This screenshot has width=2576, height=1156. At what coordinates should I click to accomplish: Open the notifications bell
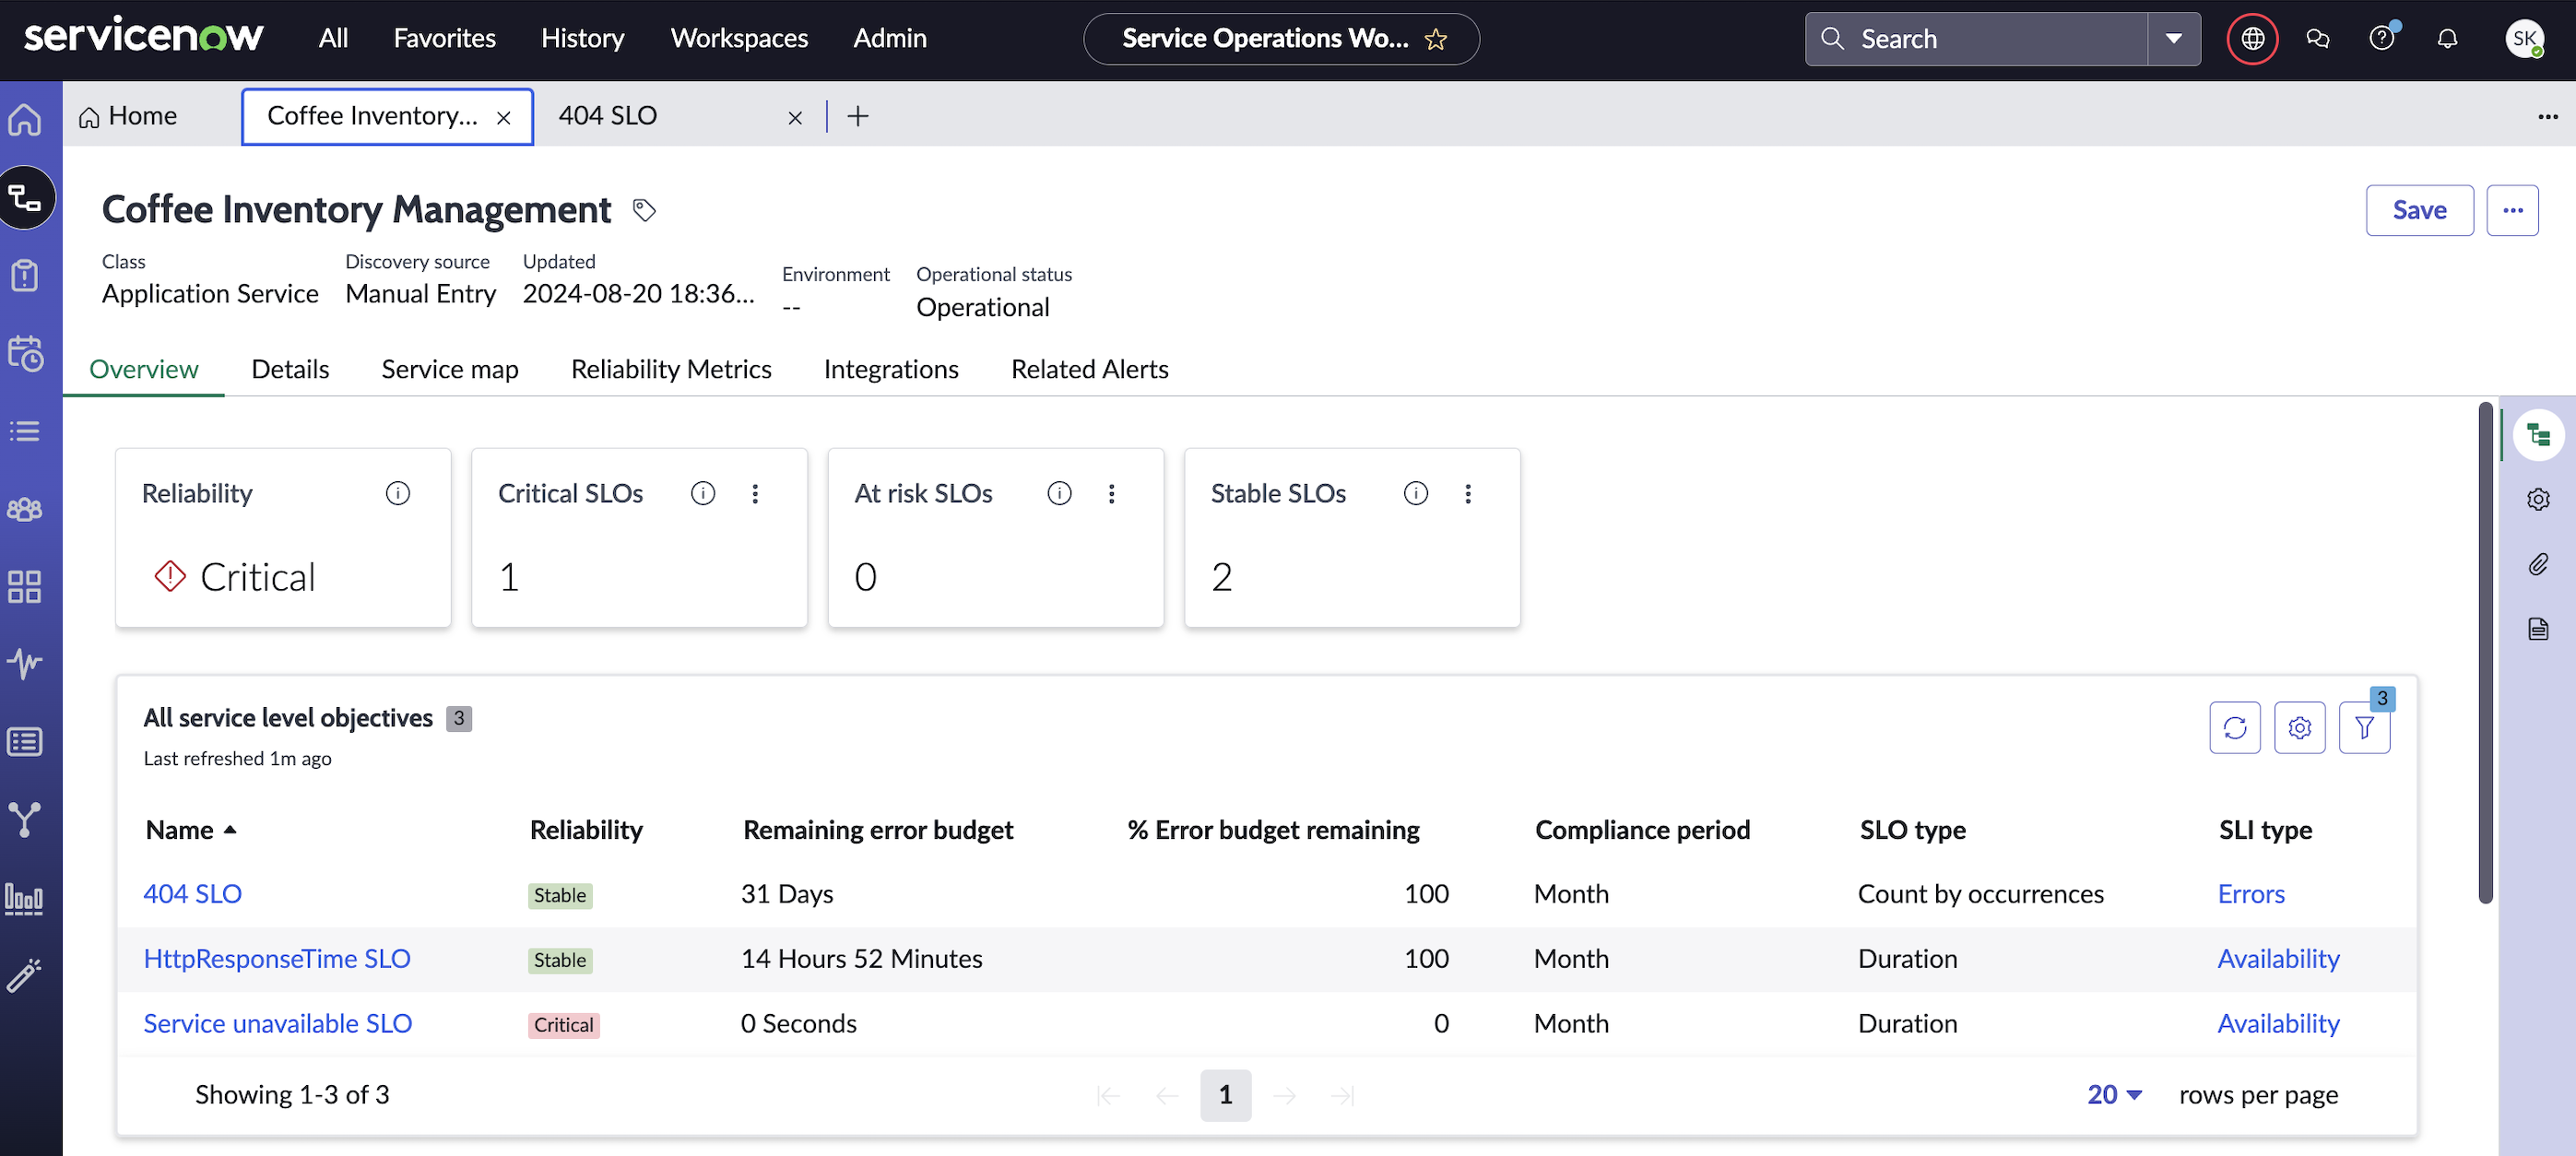(x=2448, y=39)
